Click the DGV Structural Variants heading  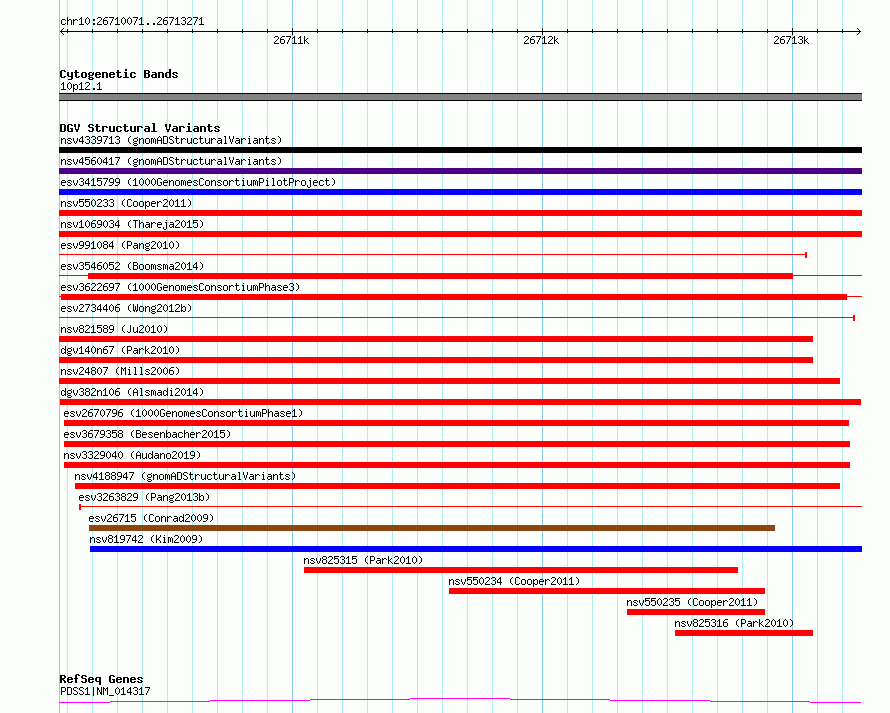[140, 128]
